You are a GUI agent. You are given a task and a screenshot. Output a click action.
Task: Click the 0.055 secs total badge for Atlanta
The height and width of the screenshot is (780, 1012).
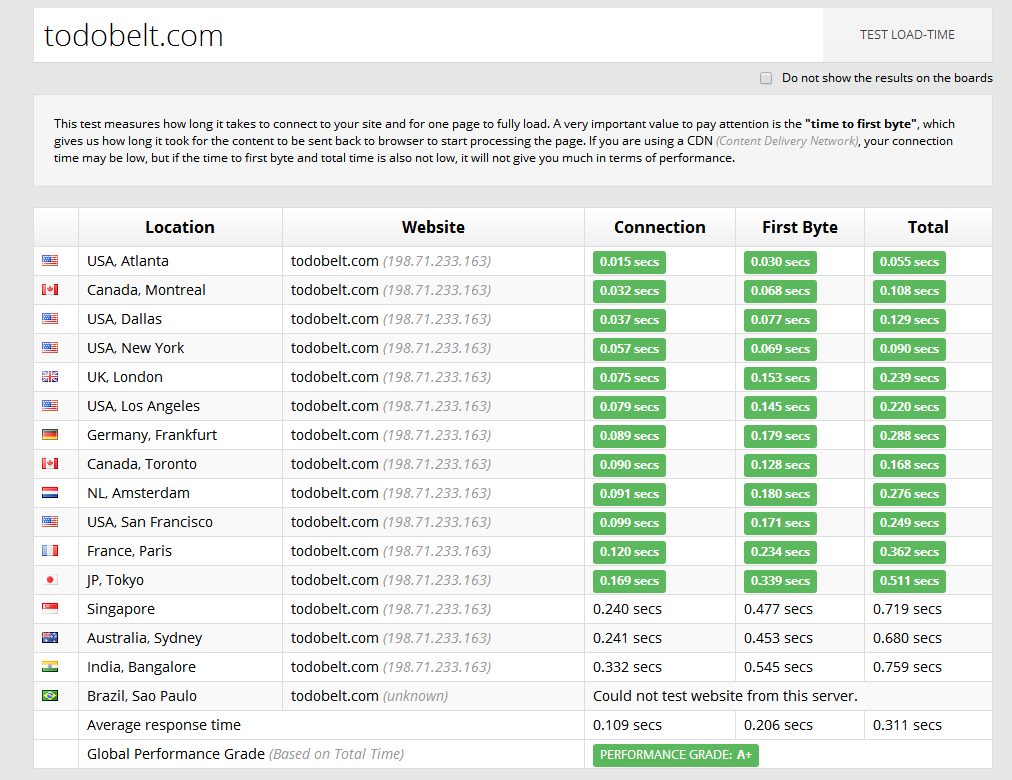(909, 262)
